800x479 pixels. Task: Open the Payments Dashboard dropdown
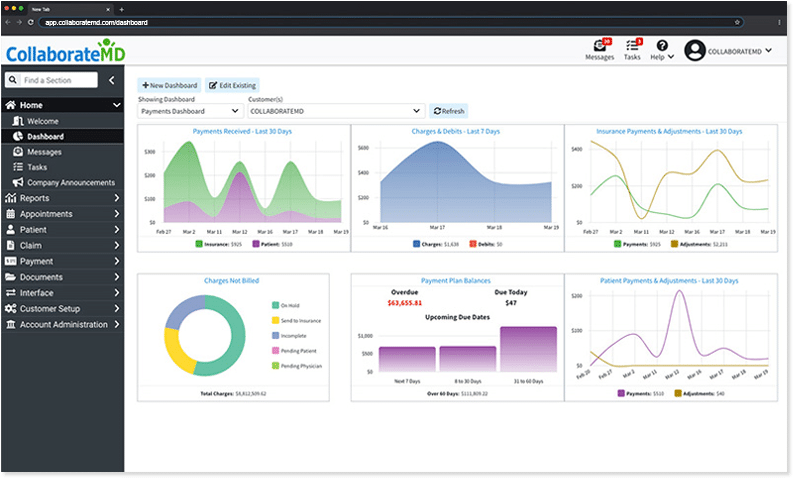pos(191,112)
